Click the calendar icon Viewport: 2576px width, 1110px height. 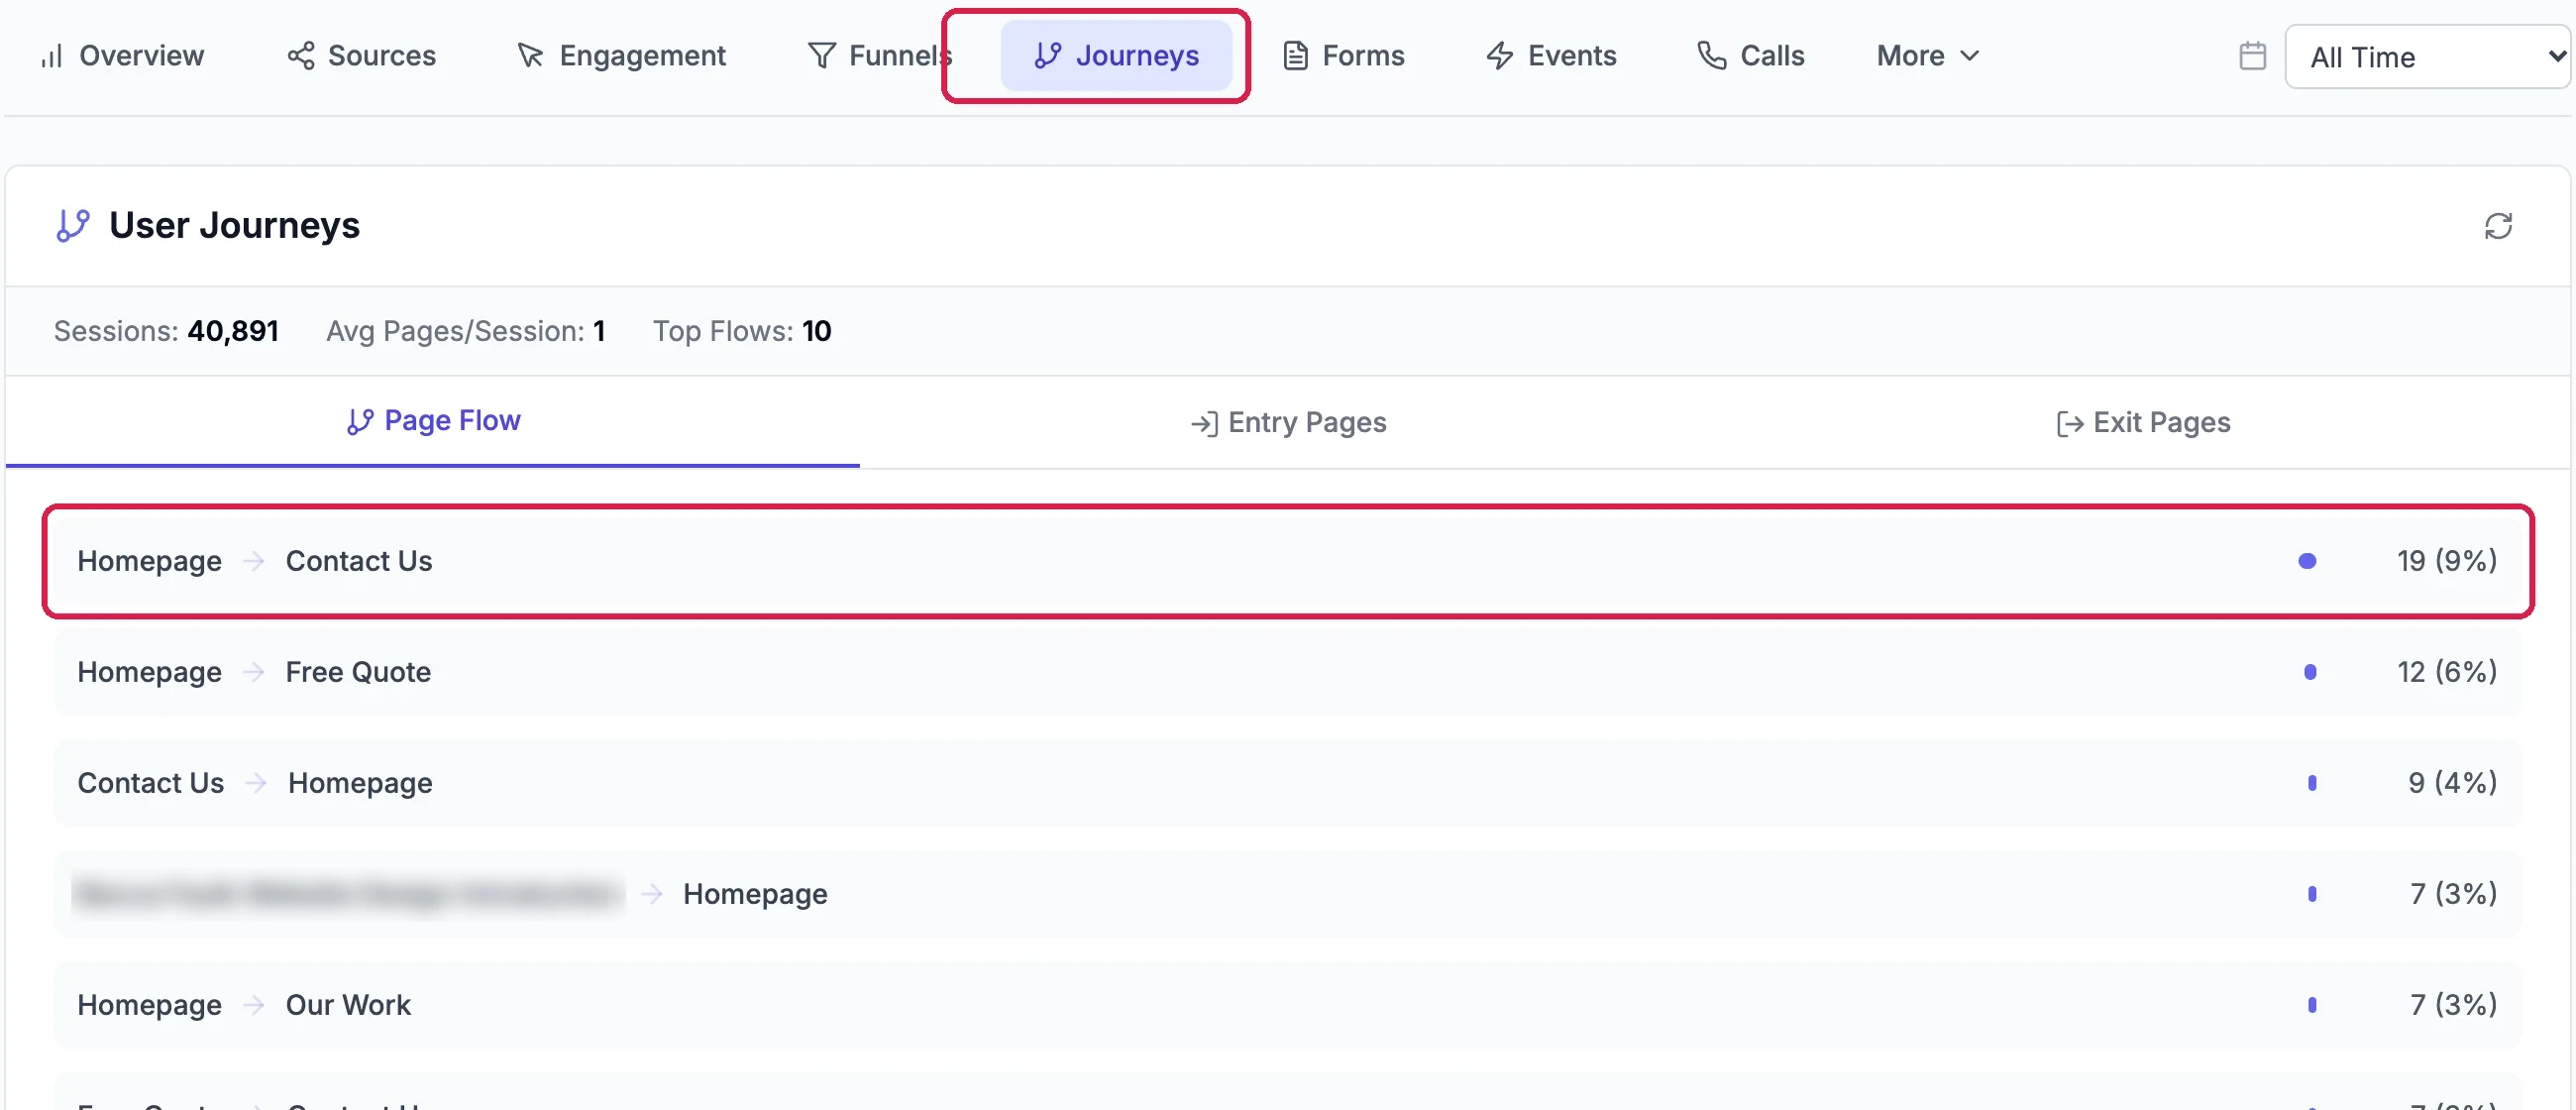2252,56
